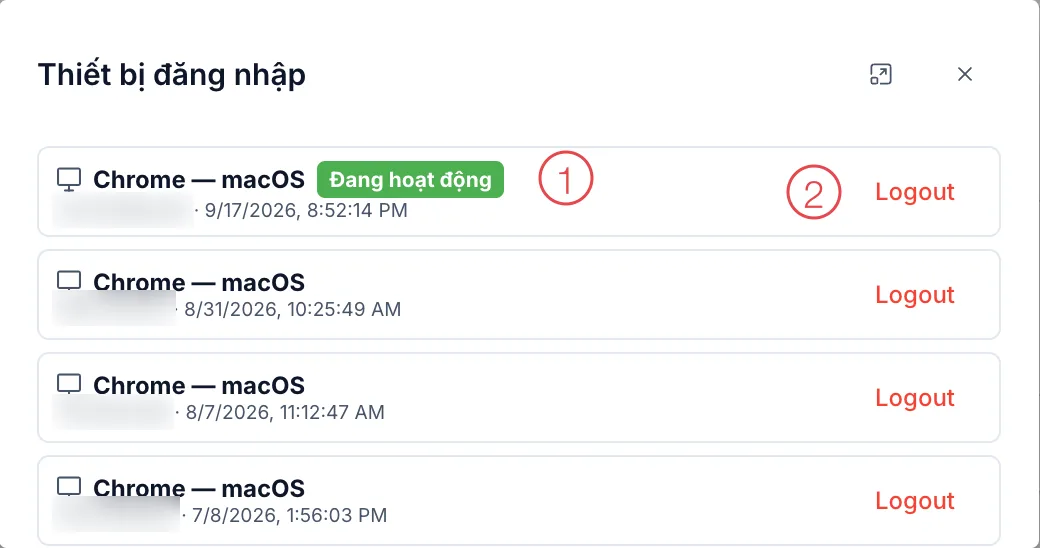Image resolution: width=1040 pixels, height=548 pixels.
Task: Logout the 8/7/2026 Chrome session
Action: pyautogui.click(x=915, y=397)
